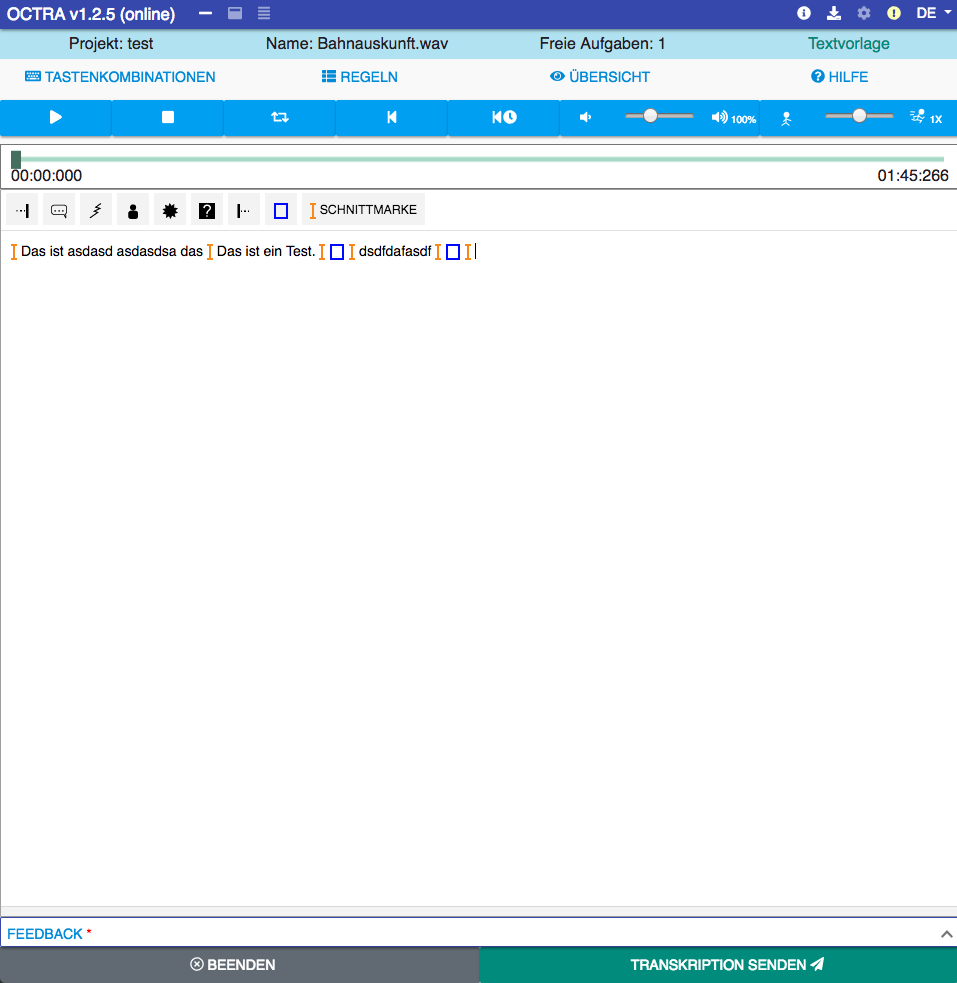The image size is (957, 983).
Task: Insert a speech bubble comment marker
Action: [x=57, y=209]
